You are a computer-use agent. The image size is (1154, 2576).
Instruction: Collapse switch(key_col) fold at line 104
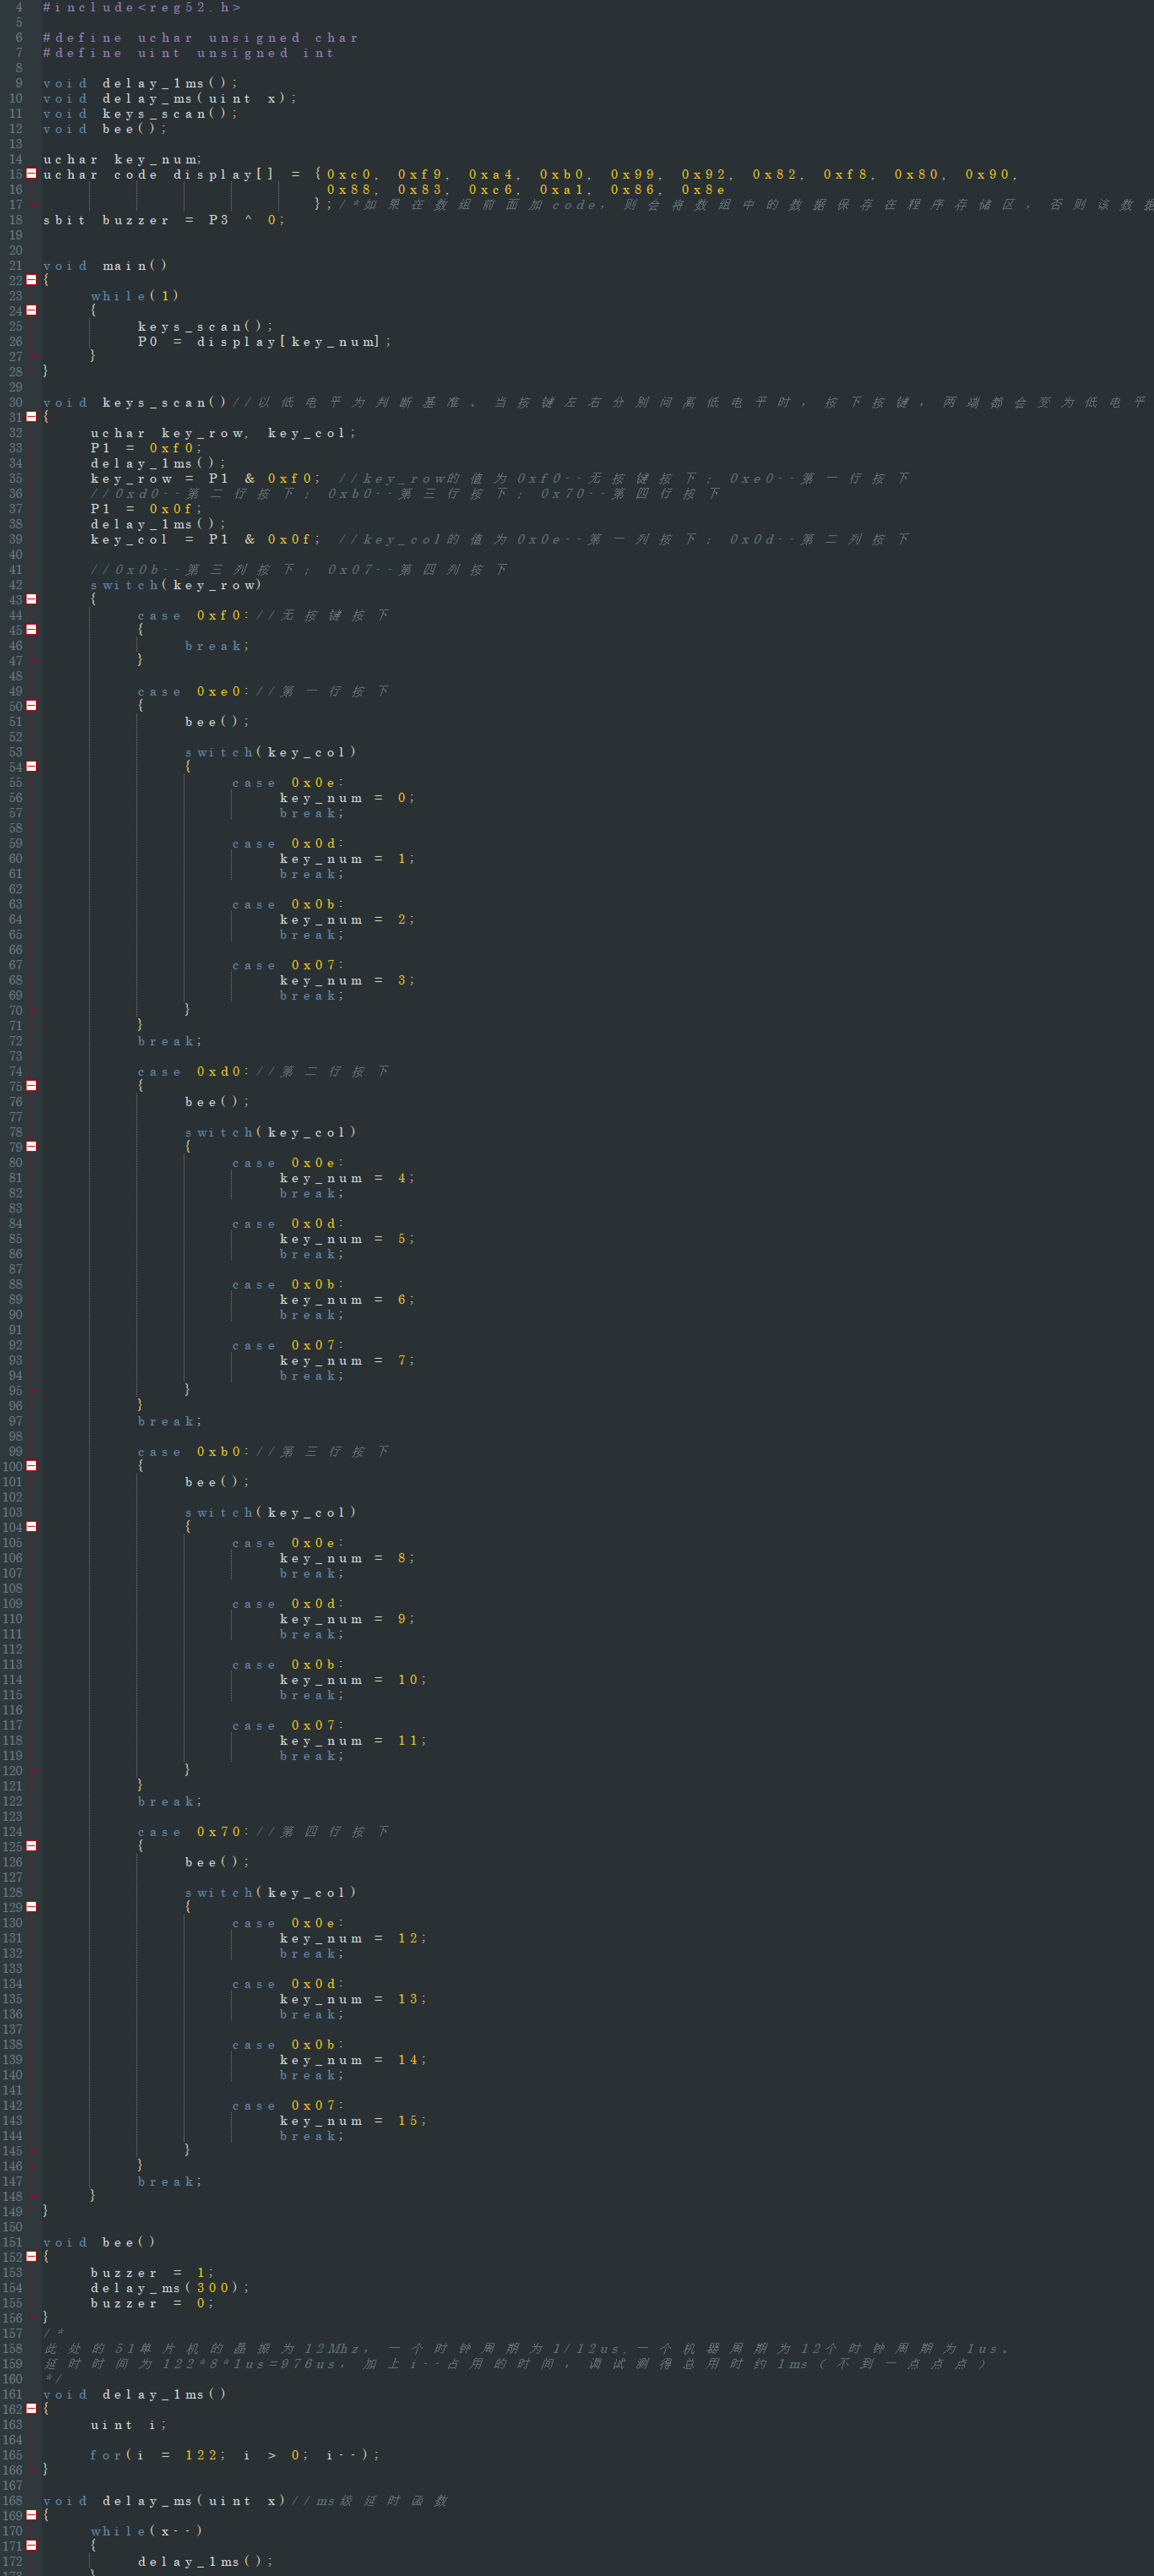pyautogui.click(x=31, y=1527)
